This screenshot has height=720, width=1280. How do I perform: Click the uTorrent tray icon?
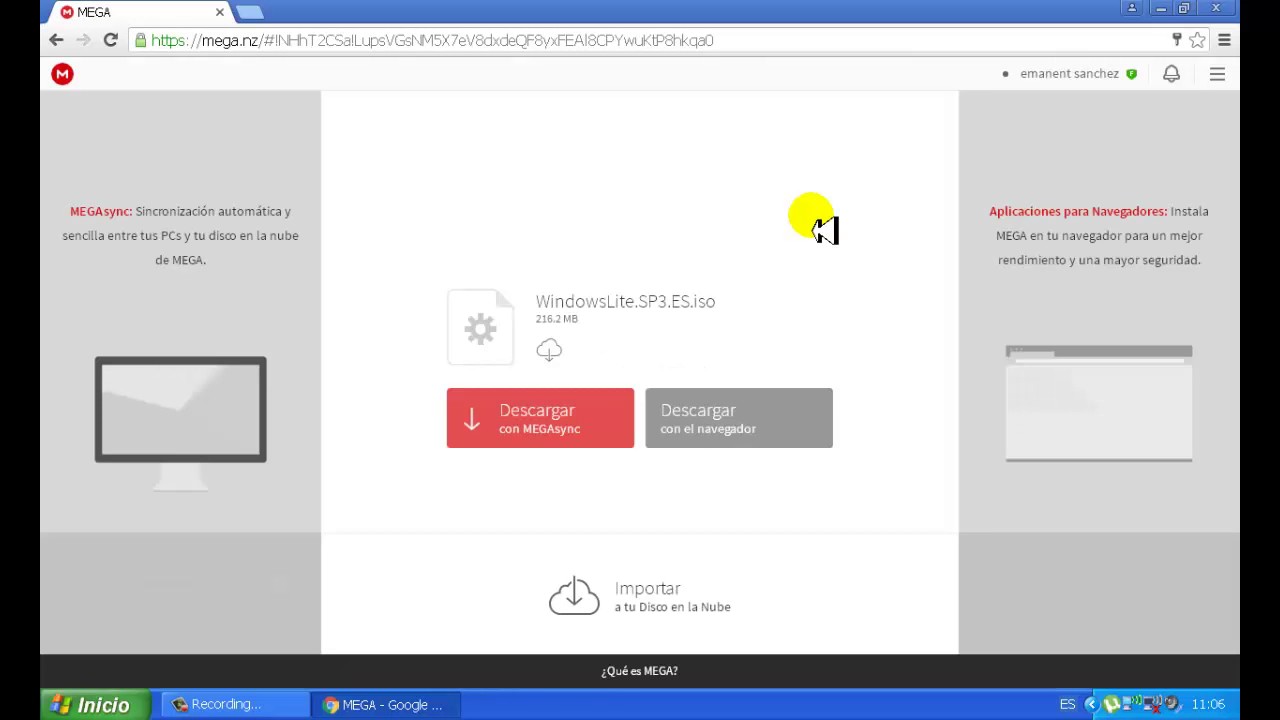point(1110,705)
